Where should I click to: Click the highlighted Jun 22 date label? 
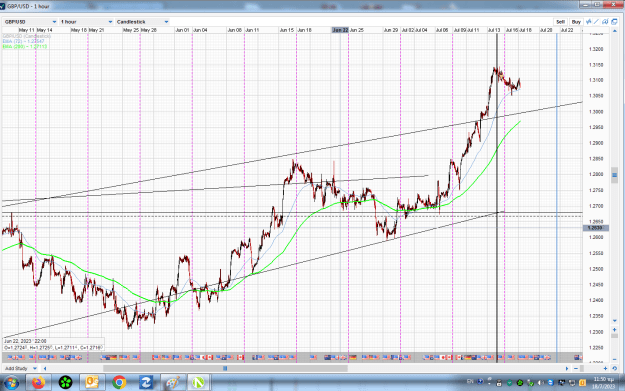[x=340, y=30]
